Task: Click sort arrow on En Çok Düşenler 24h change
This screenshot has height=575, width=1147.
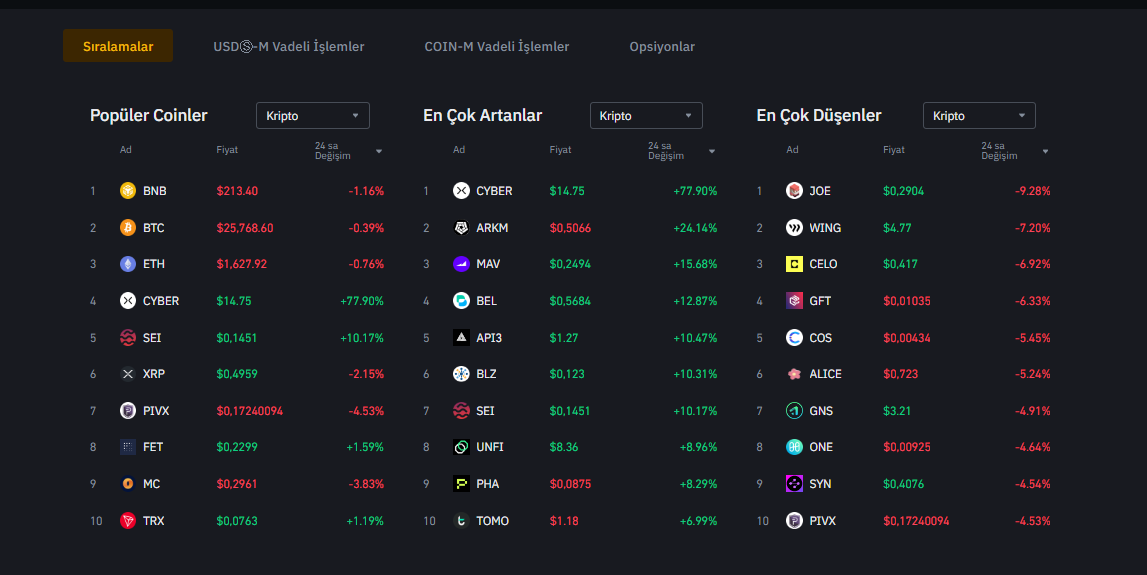Action: 1045,151
